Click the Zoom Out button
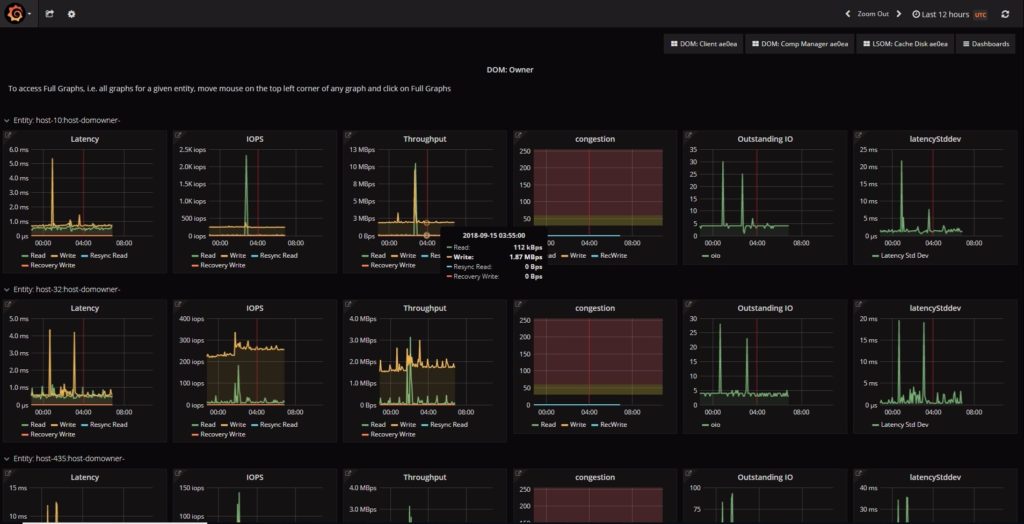Viewport: 1024px width, 524px height. [x=873, y=14]
